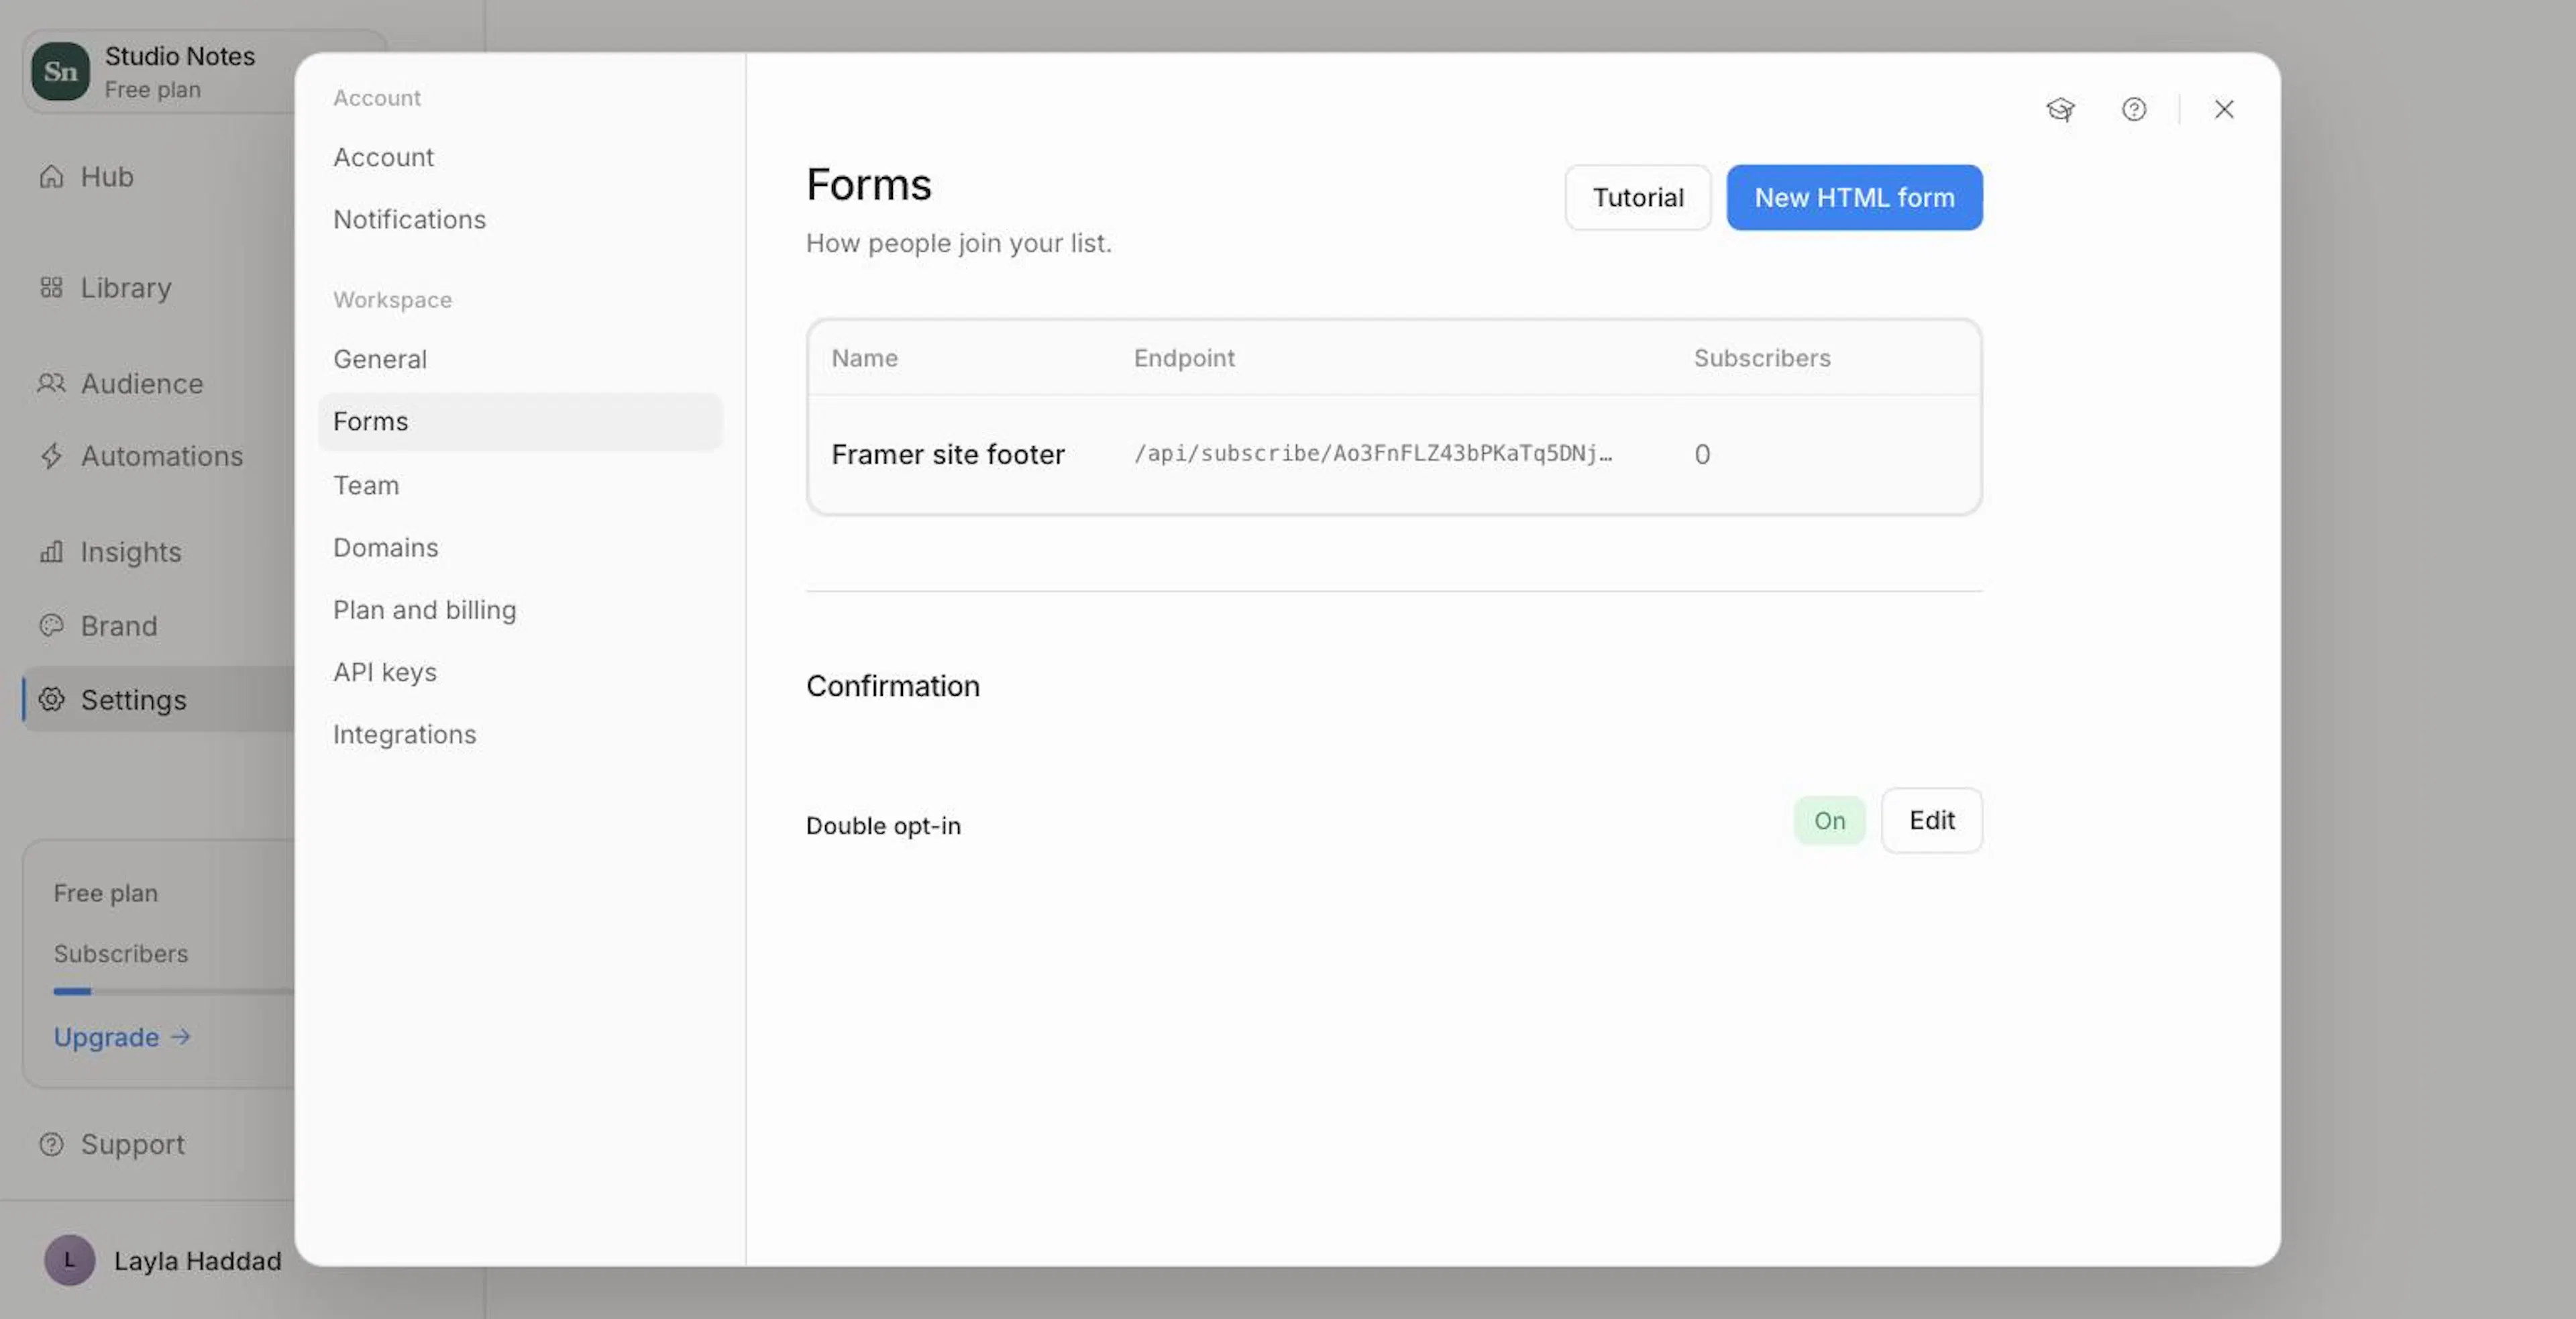Click the Audience people icon
Screen dimensions: 2576x1319
click(51, 383)
